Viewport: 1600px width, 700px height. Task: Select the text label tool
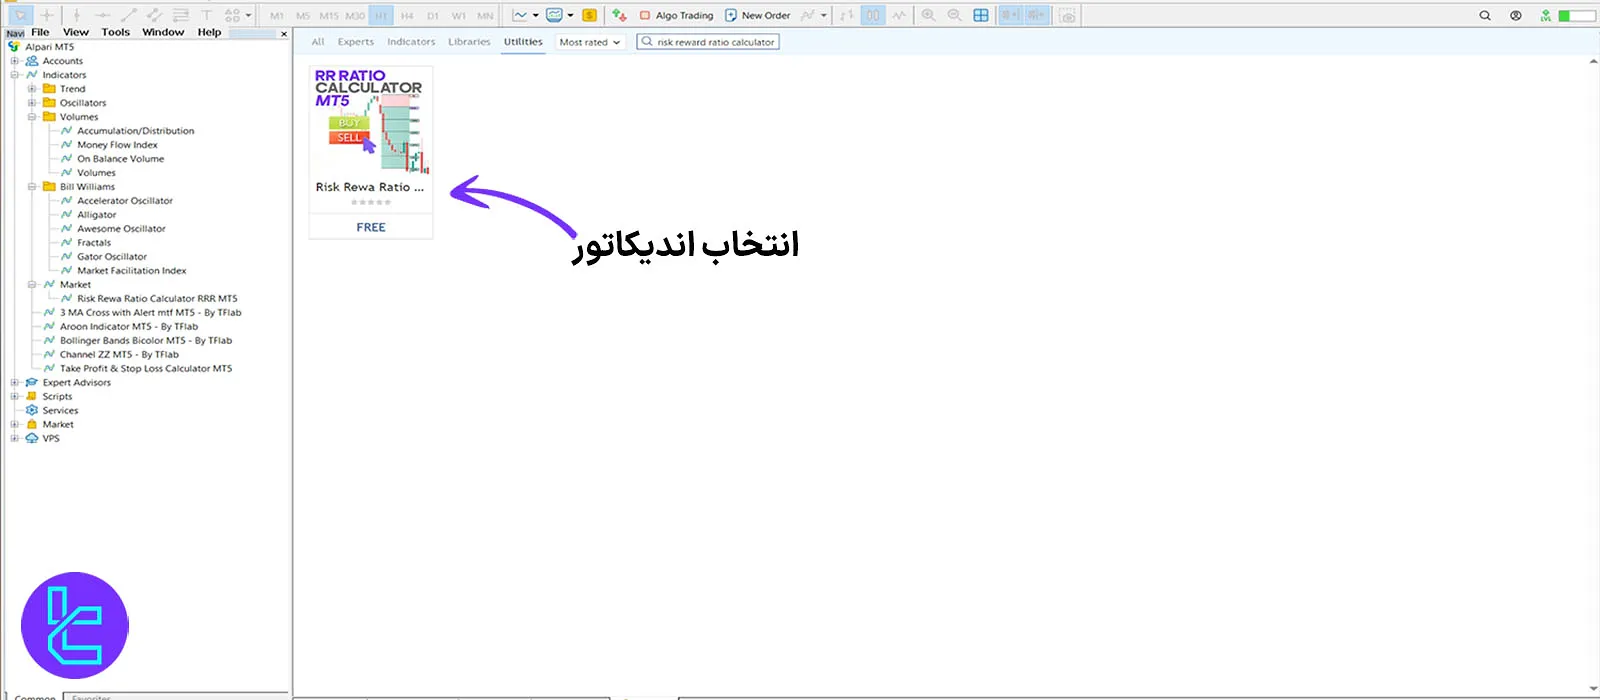(x=207, y=15)
